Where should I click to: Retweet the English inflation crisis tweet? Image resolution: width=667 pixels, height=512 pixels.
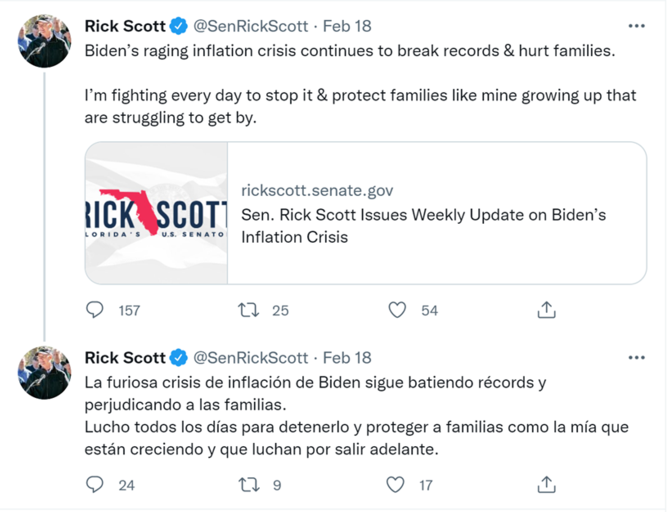click(249, 310)
